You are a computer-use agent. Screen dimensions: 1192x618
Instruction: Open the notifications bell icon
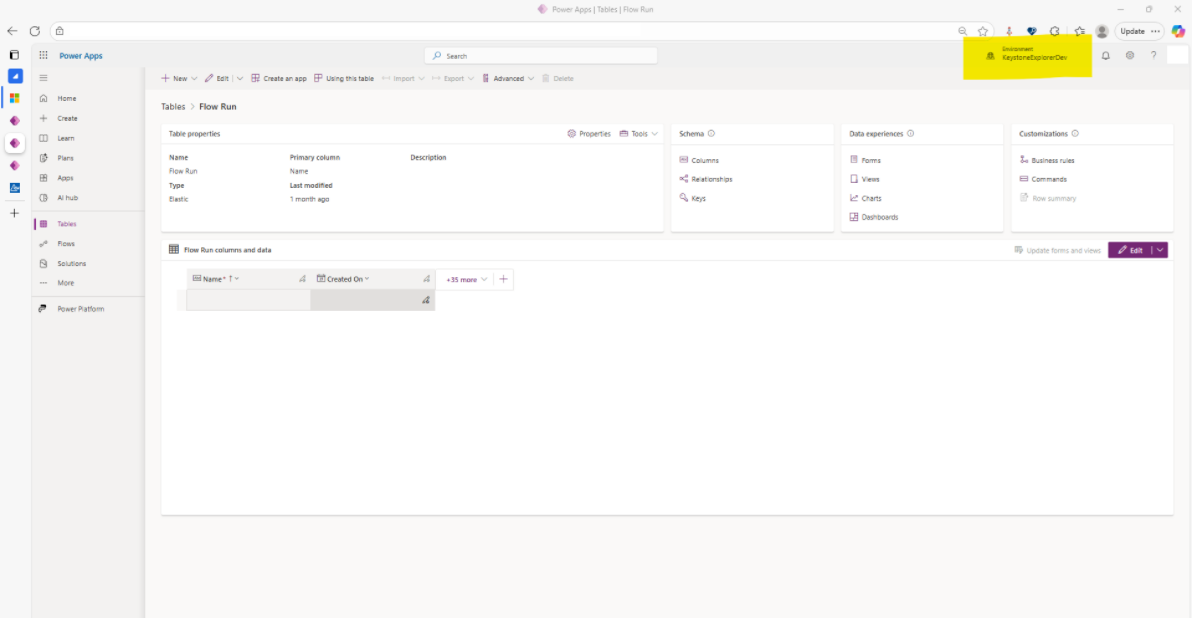[x=1105, y=55]
